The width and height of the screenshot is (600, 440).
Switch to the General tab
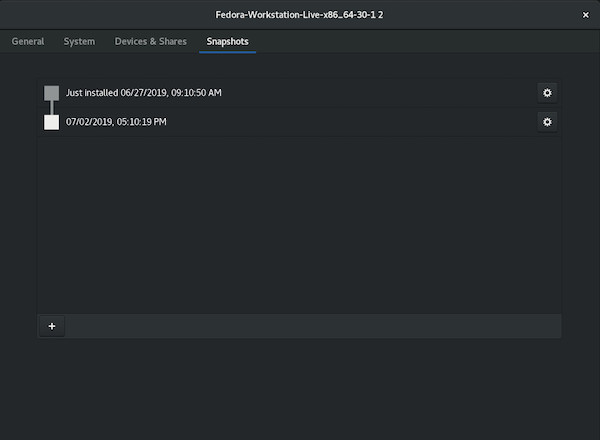click(x=28, y=42)
